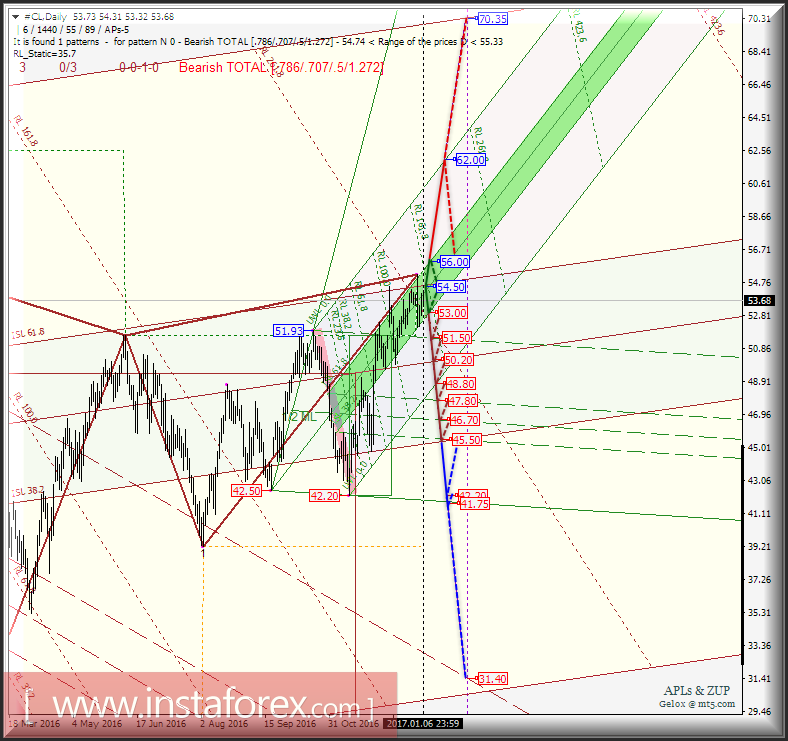Click the 53.00 red price label
Viewport: 788px width, 741px height.
[453, 313]
